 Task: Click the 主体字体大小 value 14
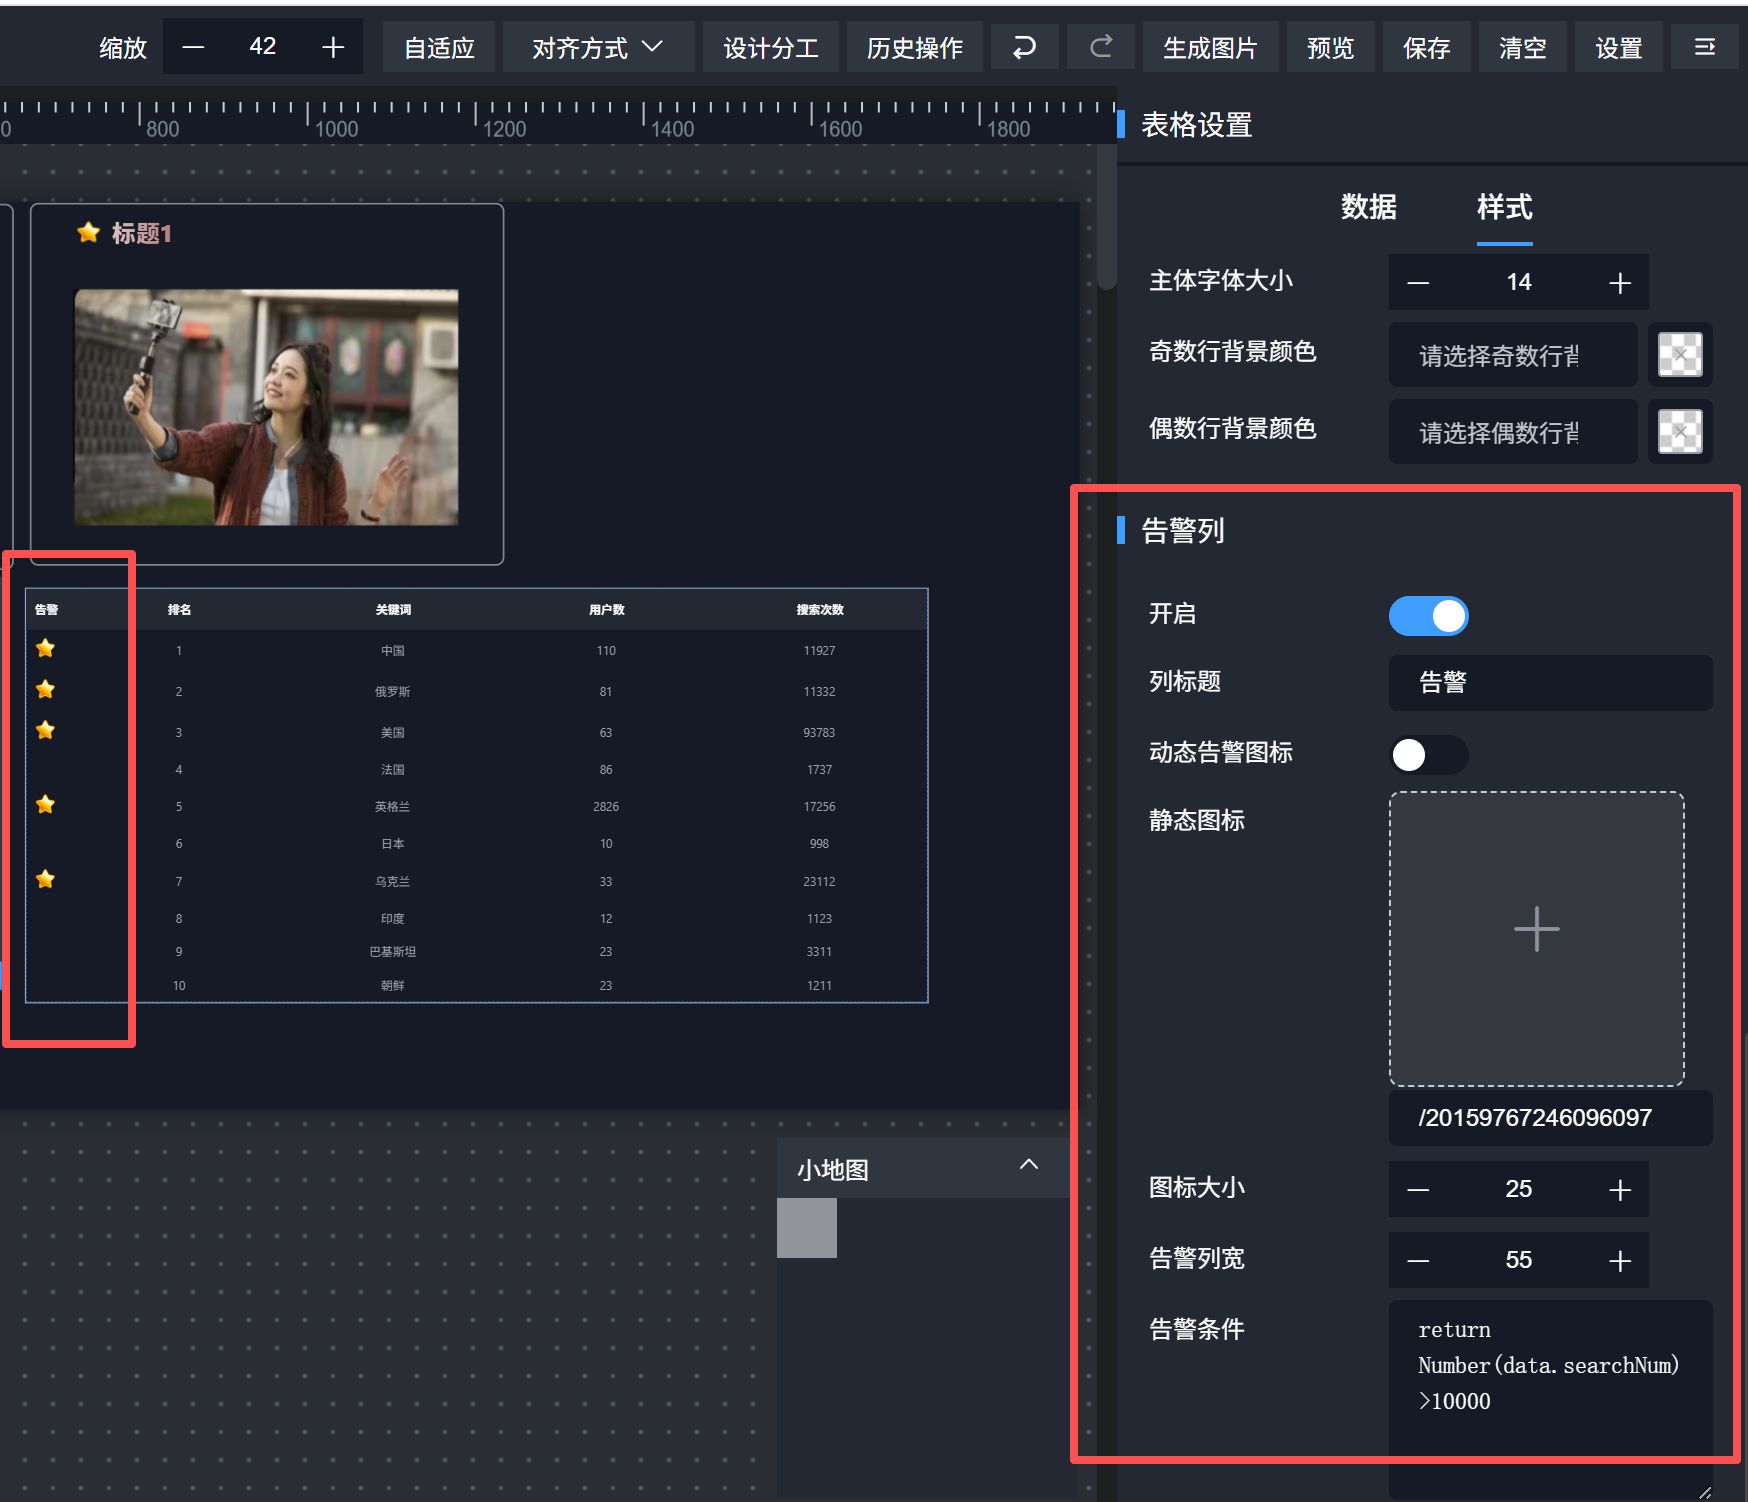[x=1519, y=283]
